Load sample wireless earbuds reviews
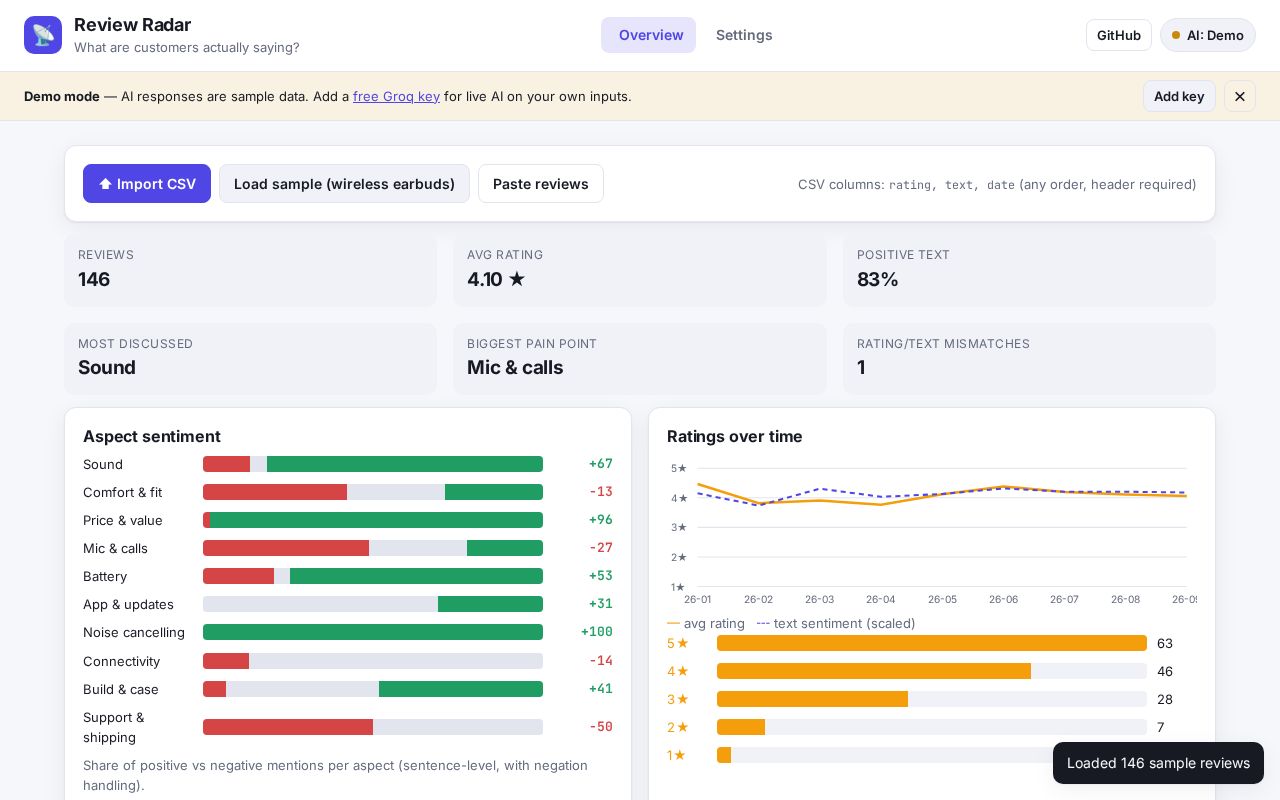Image resolution: width=1280 pixels, height=800 pixels. (x=344, y=184)
